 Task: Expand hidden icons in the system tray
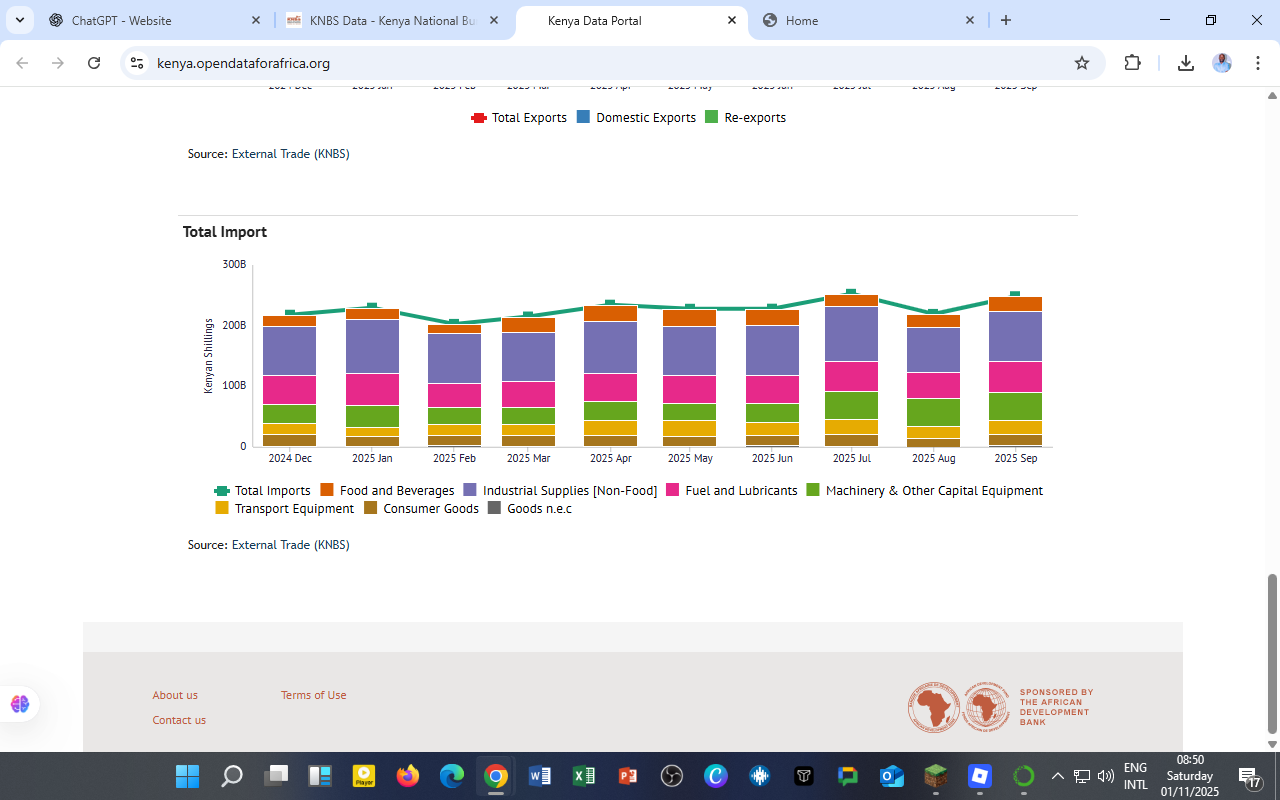point(1057,775)
